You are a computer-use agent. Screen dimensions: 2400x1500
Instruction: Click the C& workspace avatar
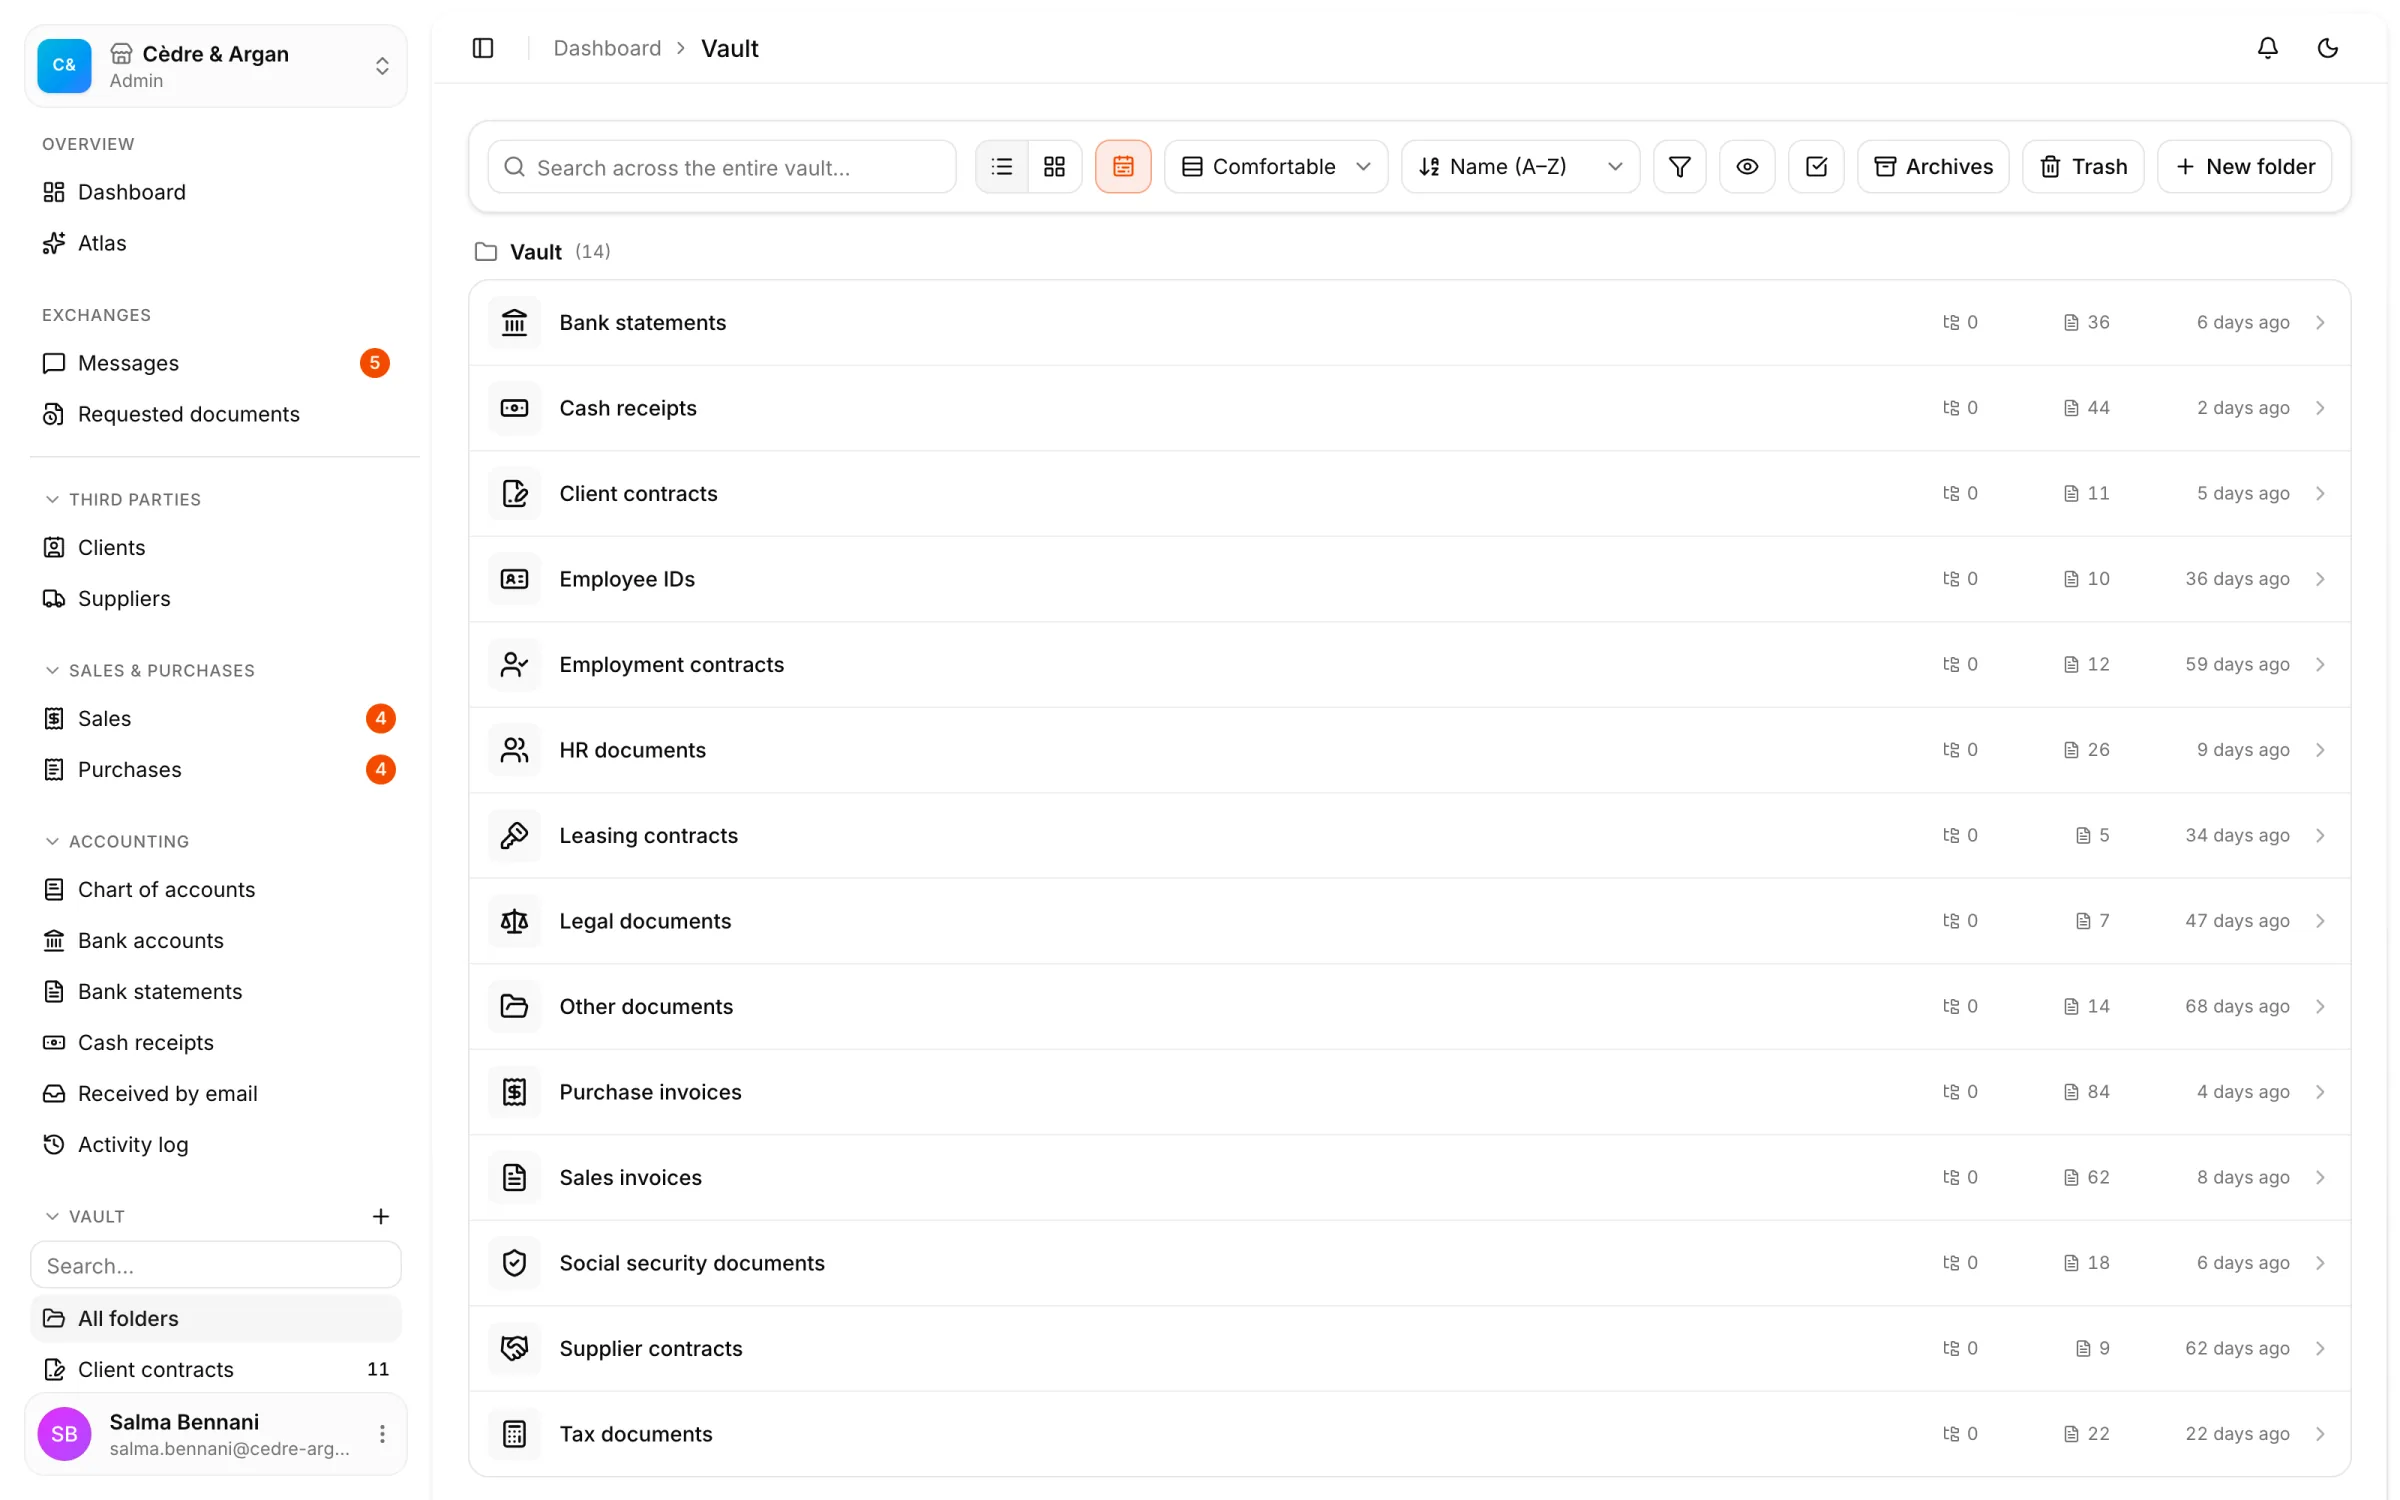[x=64, y=66]
